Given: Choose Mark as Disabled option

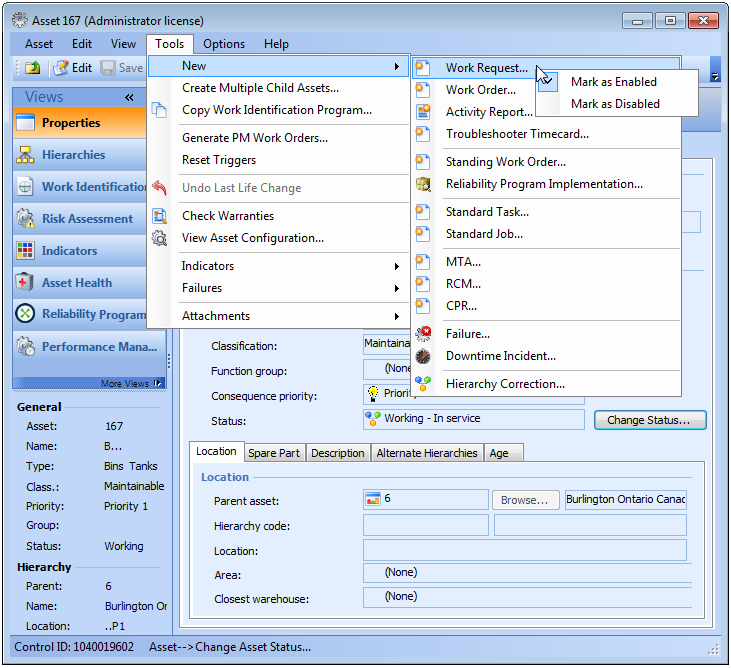Looking at the screenshot, I should point(615,104).
